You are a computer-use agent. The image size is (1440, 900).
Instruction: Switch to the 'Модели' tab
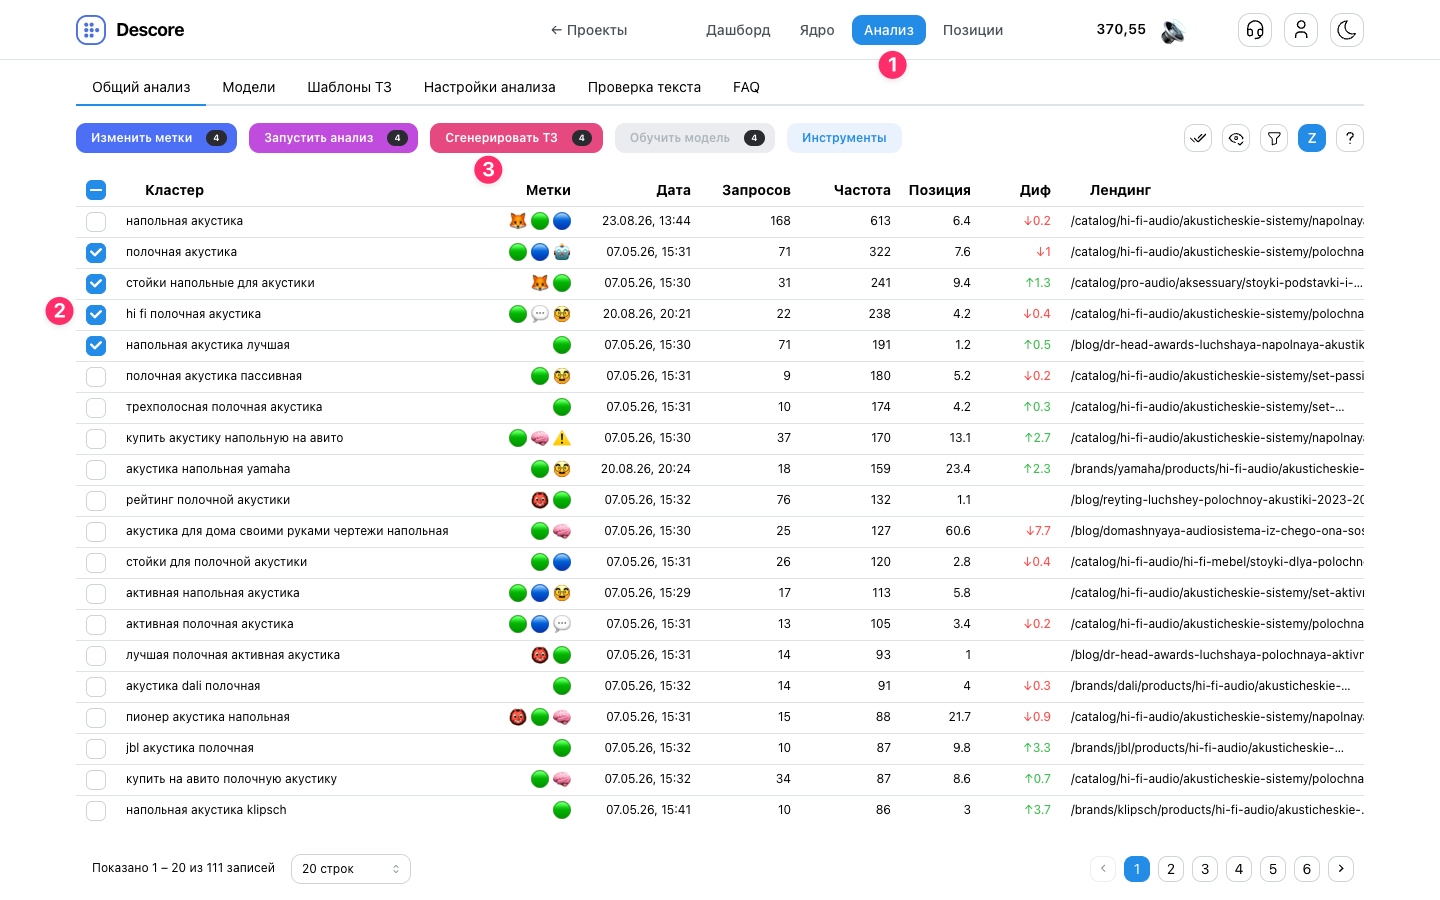(x=249, y=87)
